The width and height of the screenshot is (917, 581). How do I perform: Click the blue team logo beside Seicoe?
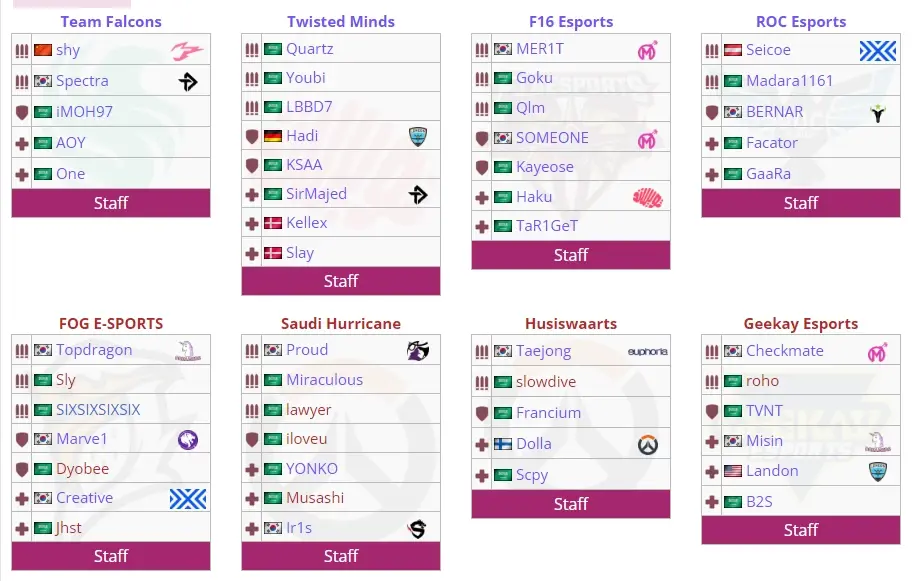click(x=877, y=50)
